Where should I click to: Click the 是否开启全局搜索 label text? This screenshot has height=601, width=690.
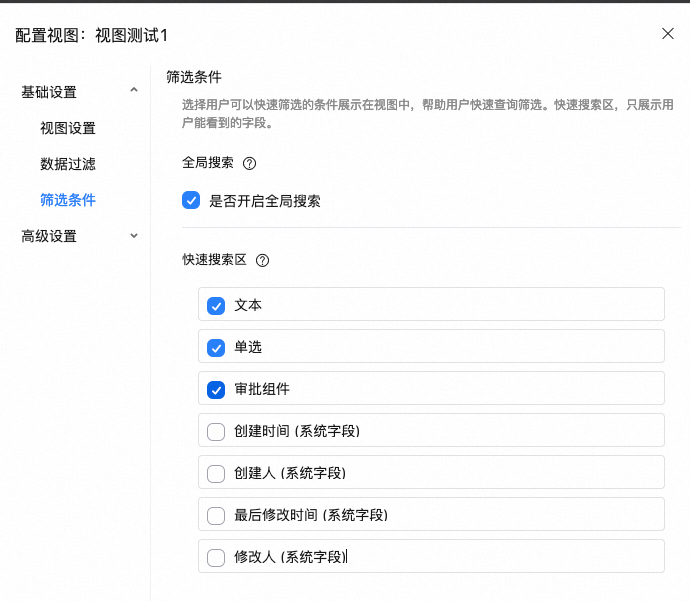264,201
